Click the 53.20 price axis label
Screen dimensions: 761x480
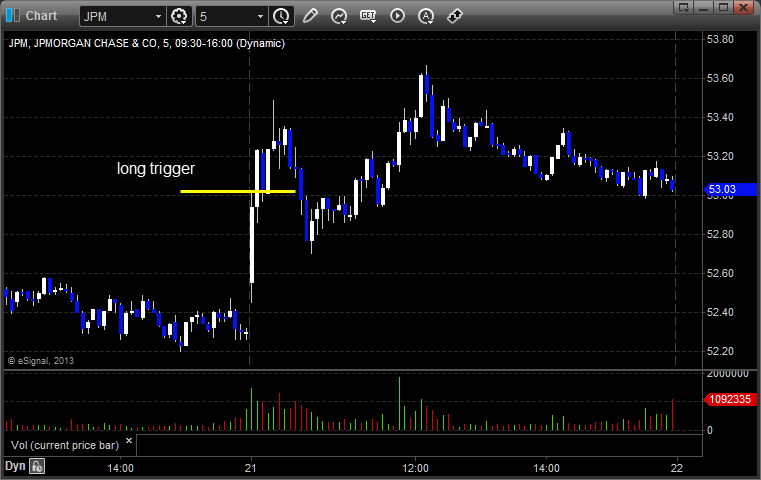coord(720,156)
